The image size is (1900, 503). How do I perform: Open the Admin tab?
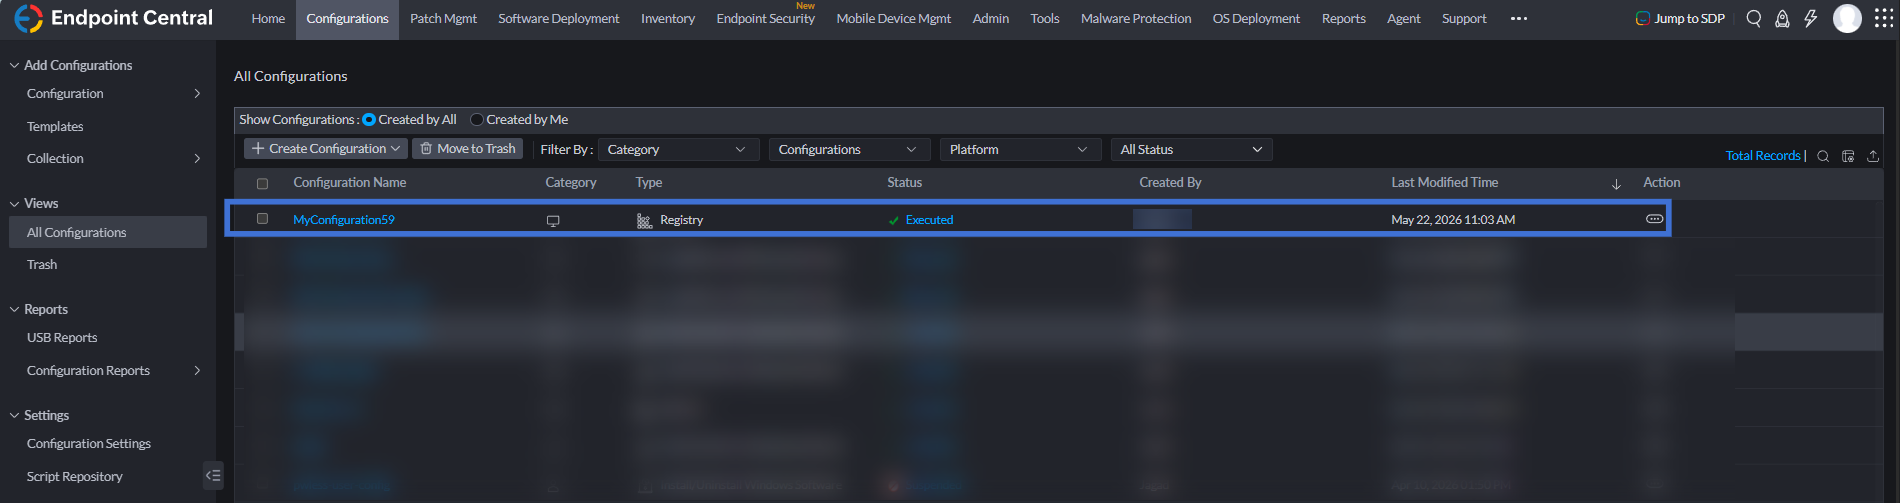[991, 18]
